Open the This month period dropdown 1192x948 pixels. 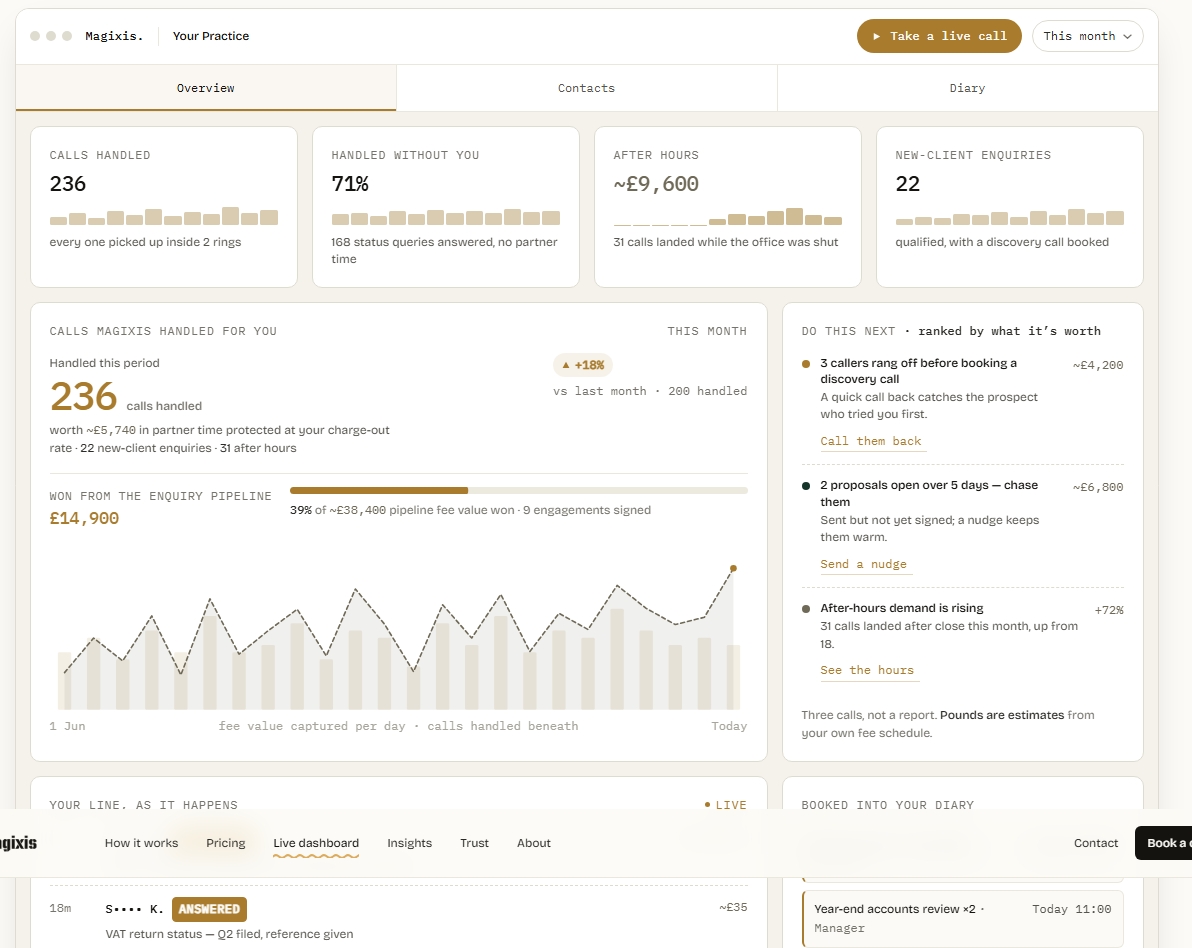click(1087, 36)
